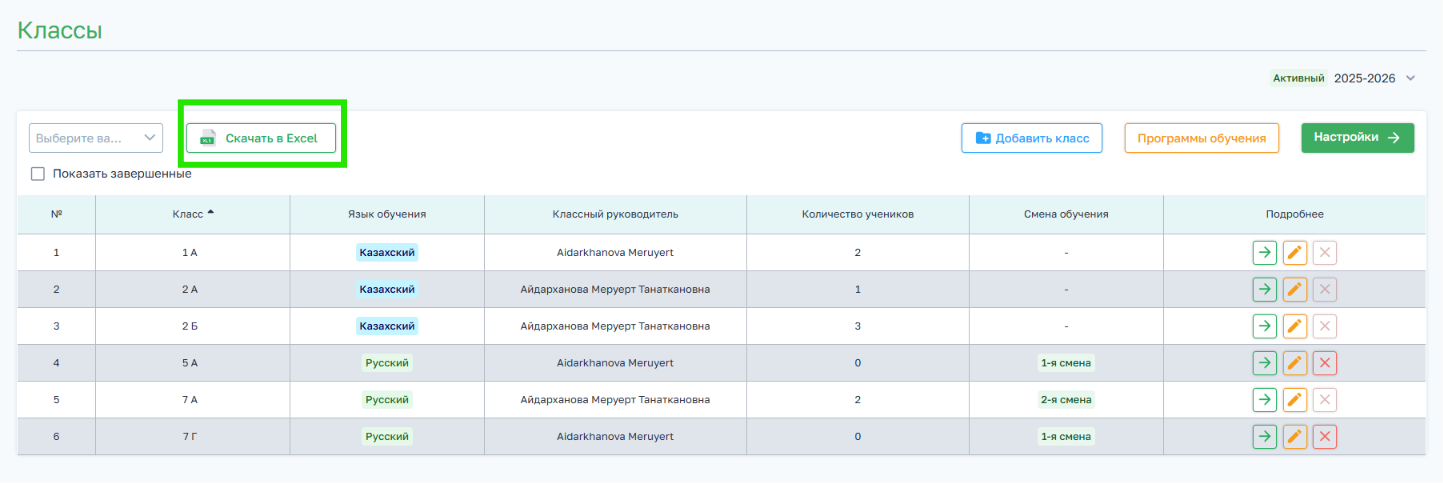1443x483 pixels.
Task: Click student count 3 in row 2 Б
Action: coord(858,326)
